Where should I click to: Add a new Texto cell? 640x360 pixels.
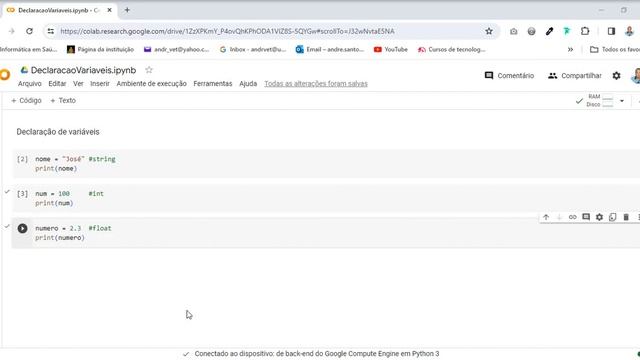(x=63, y=100)
